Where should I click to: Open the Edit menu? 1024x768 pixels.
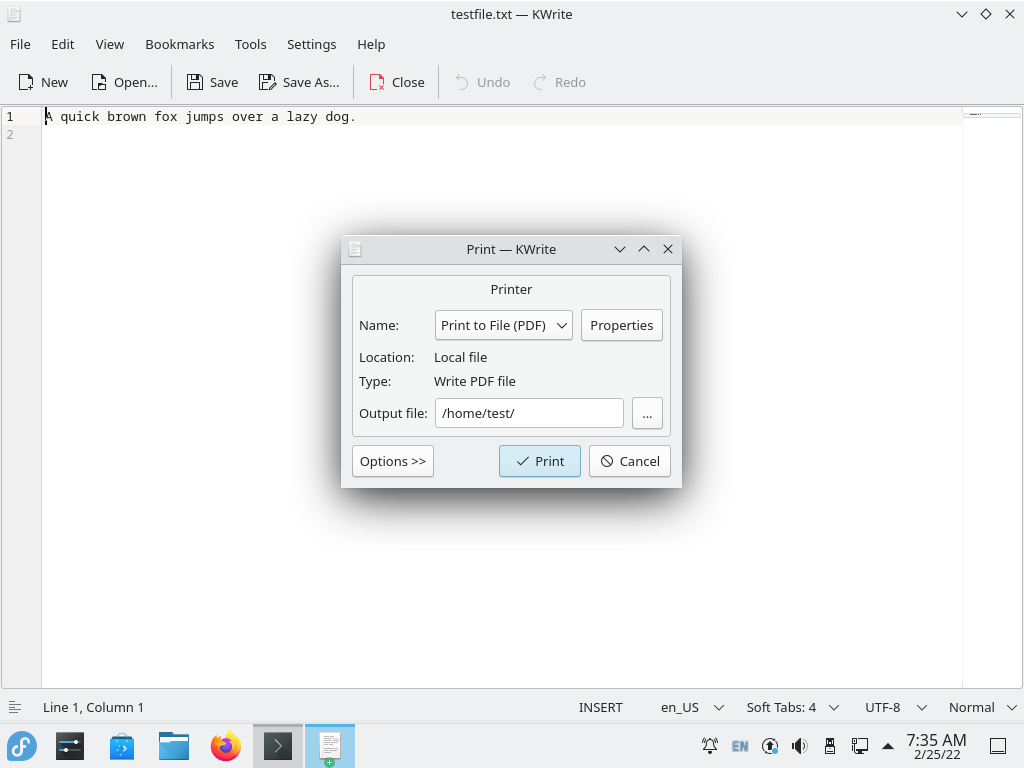point(63,44)
